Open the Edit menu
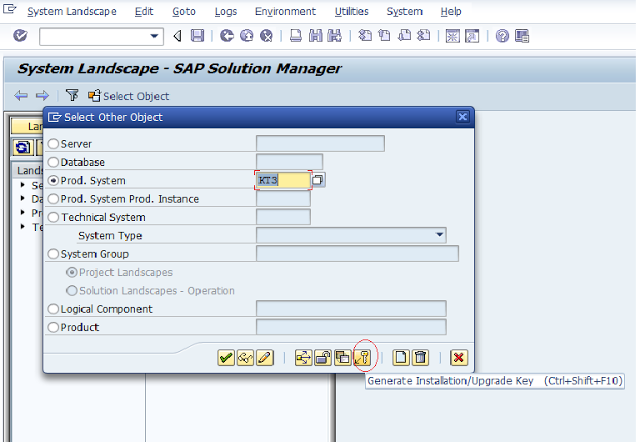Viewport: 640px width, 442px height. [144, 11]
